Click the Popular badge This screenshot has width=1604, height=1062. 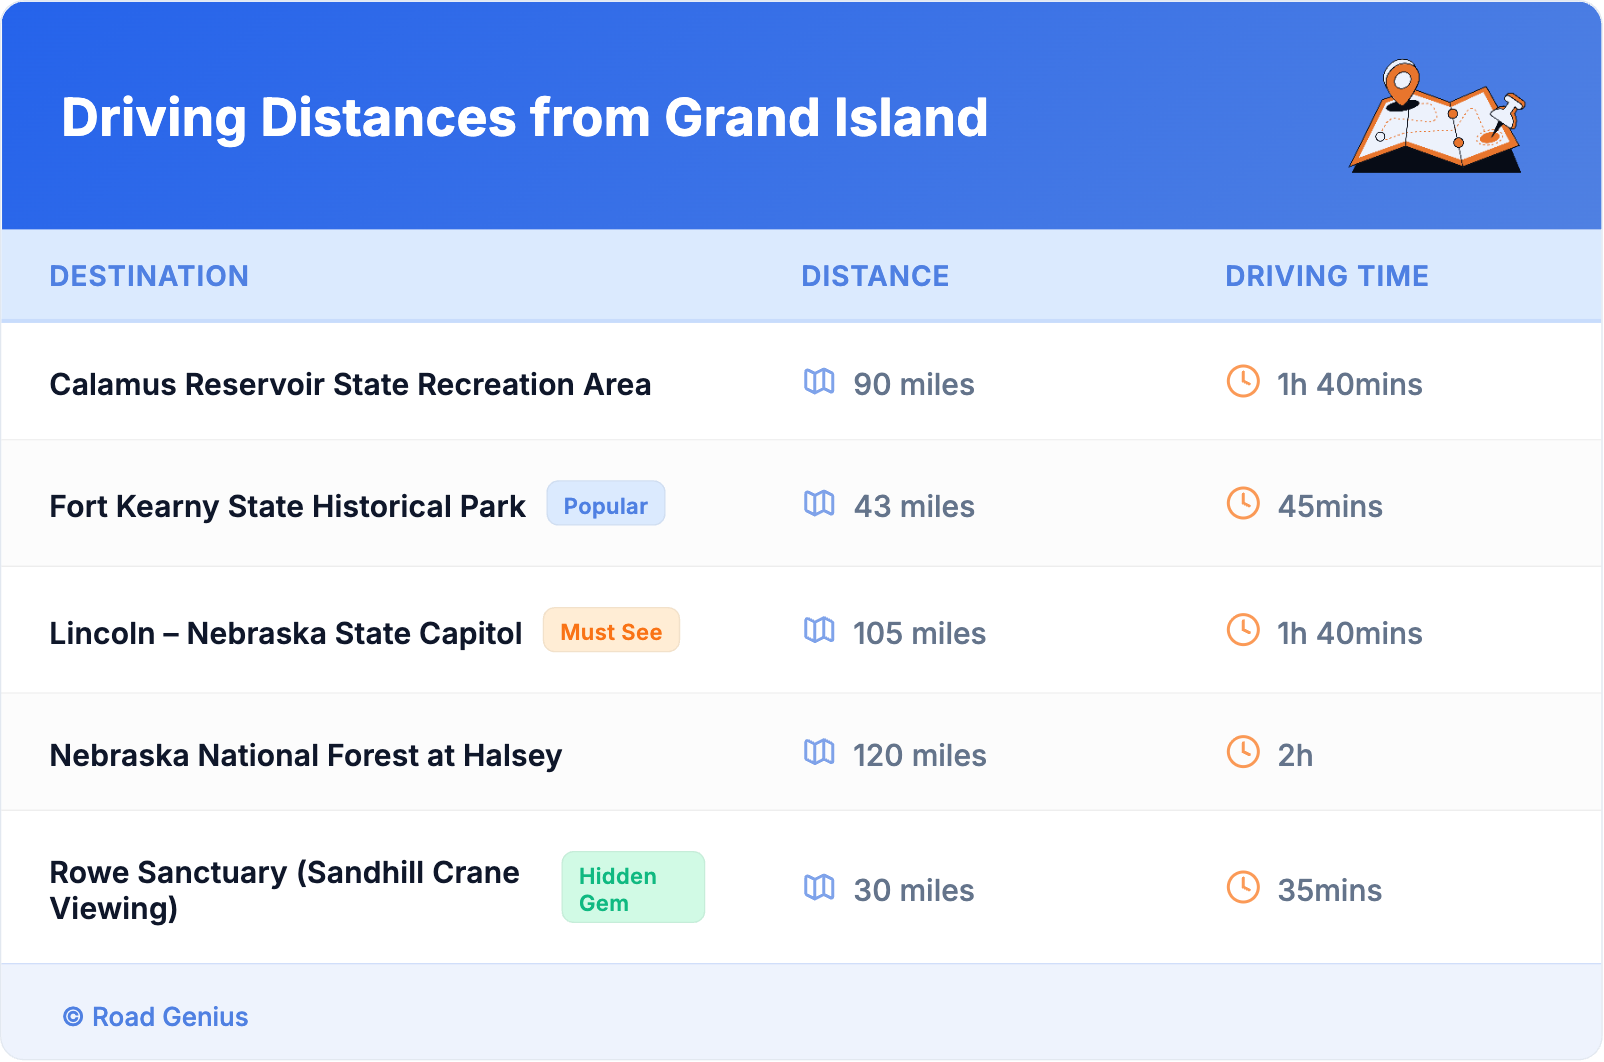(605, 505)
